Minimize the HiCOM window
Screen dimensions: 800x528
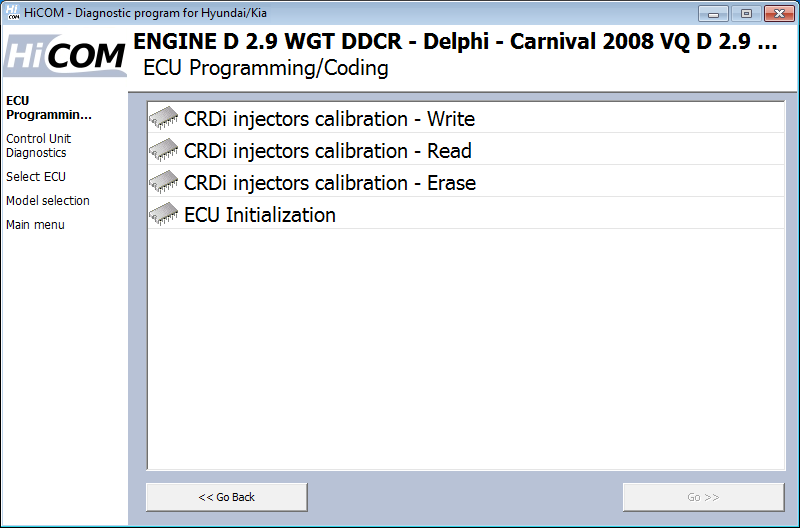click(x=713, y=13)
